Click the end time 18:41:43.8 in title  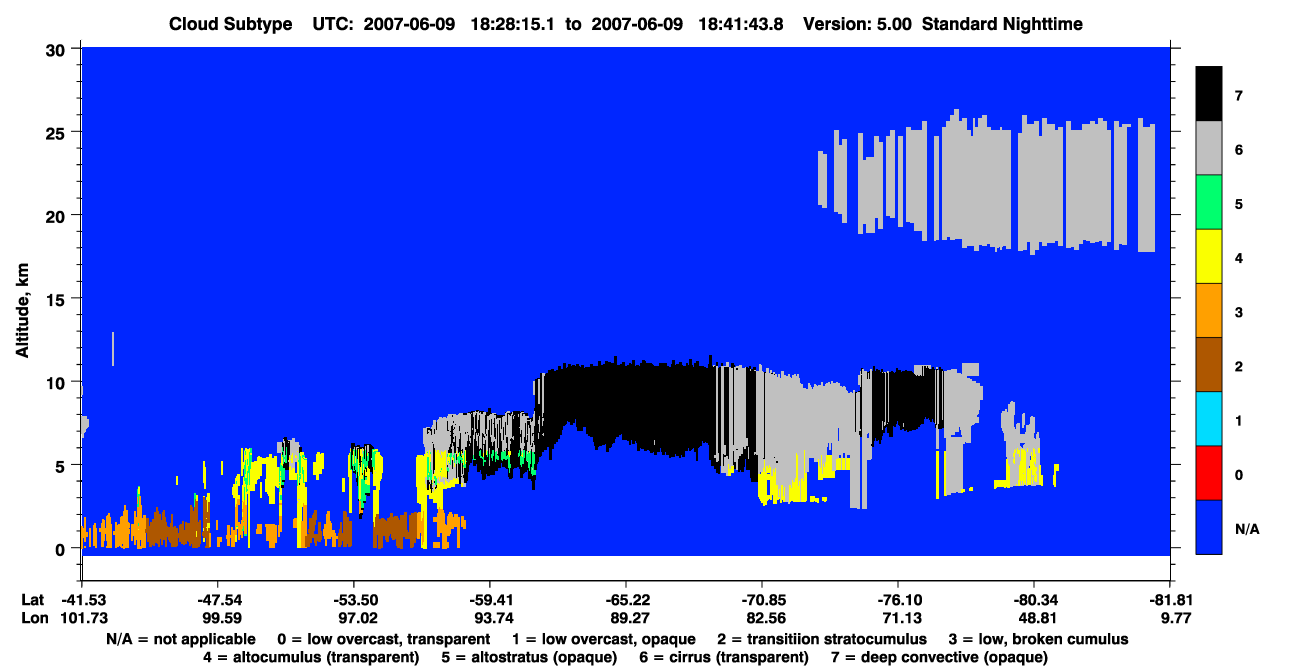tap(740, 24)
